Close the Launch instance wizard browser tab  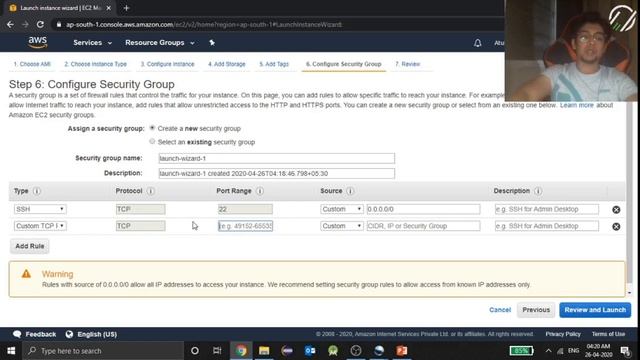pyautogui.click(x=109, y=8)
